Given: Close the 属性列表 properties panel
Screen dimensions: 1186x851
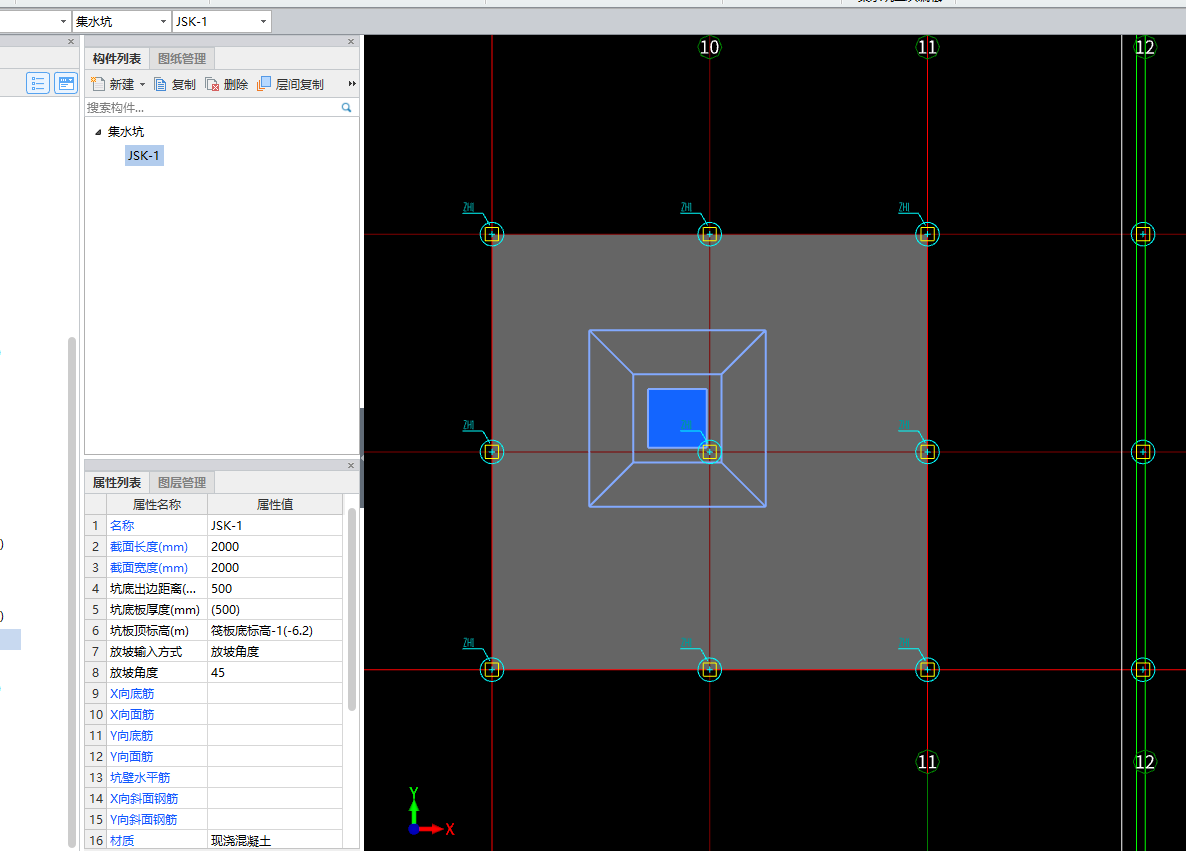Looking at the screenshot, I should 351,465.
